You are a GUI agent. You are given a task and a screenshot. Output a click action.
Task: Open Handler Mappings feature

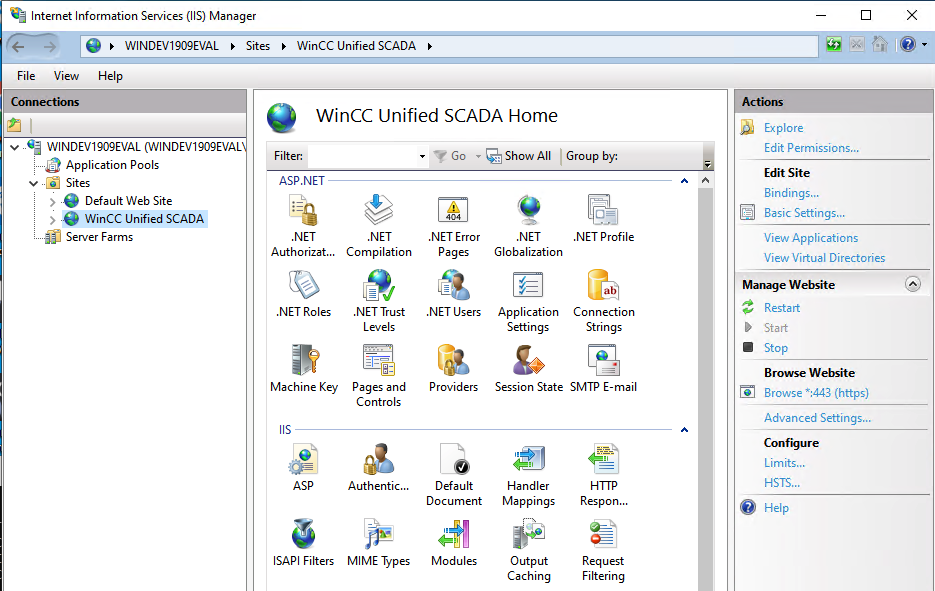pos(528,475)
